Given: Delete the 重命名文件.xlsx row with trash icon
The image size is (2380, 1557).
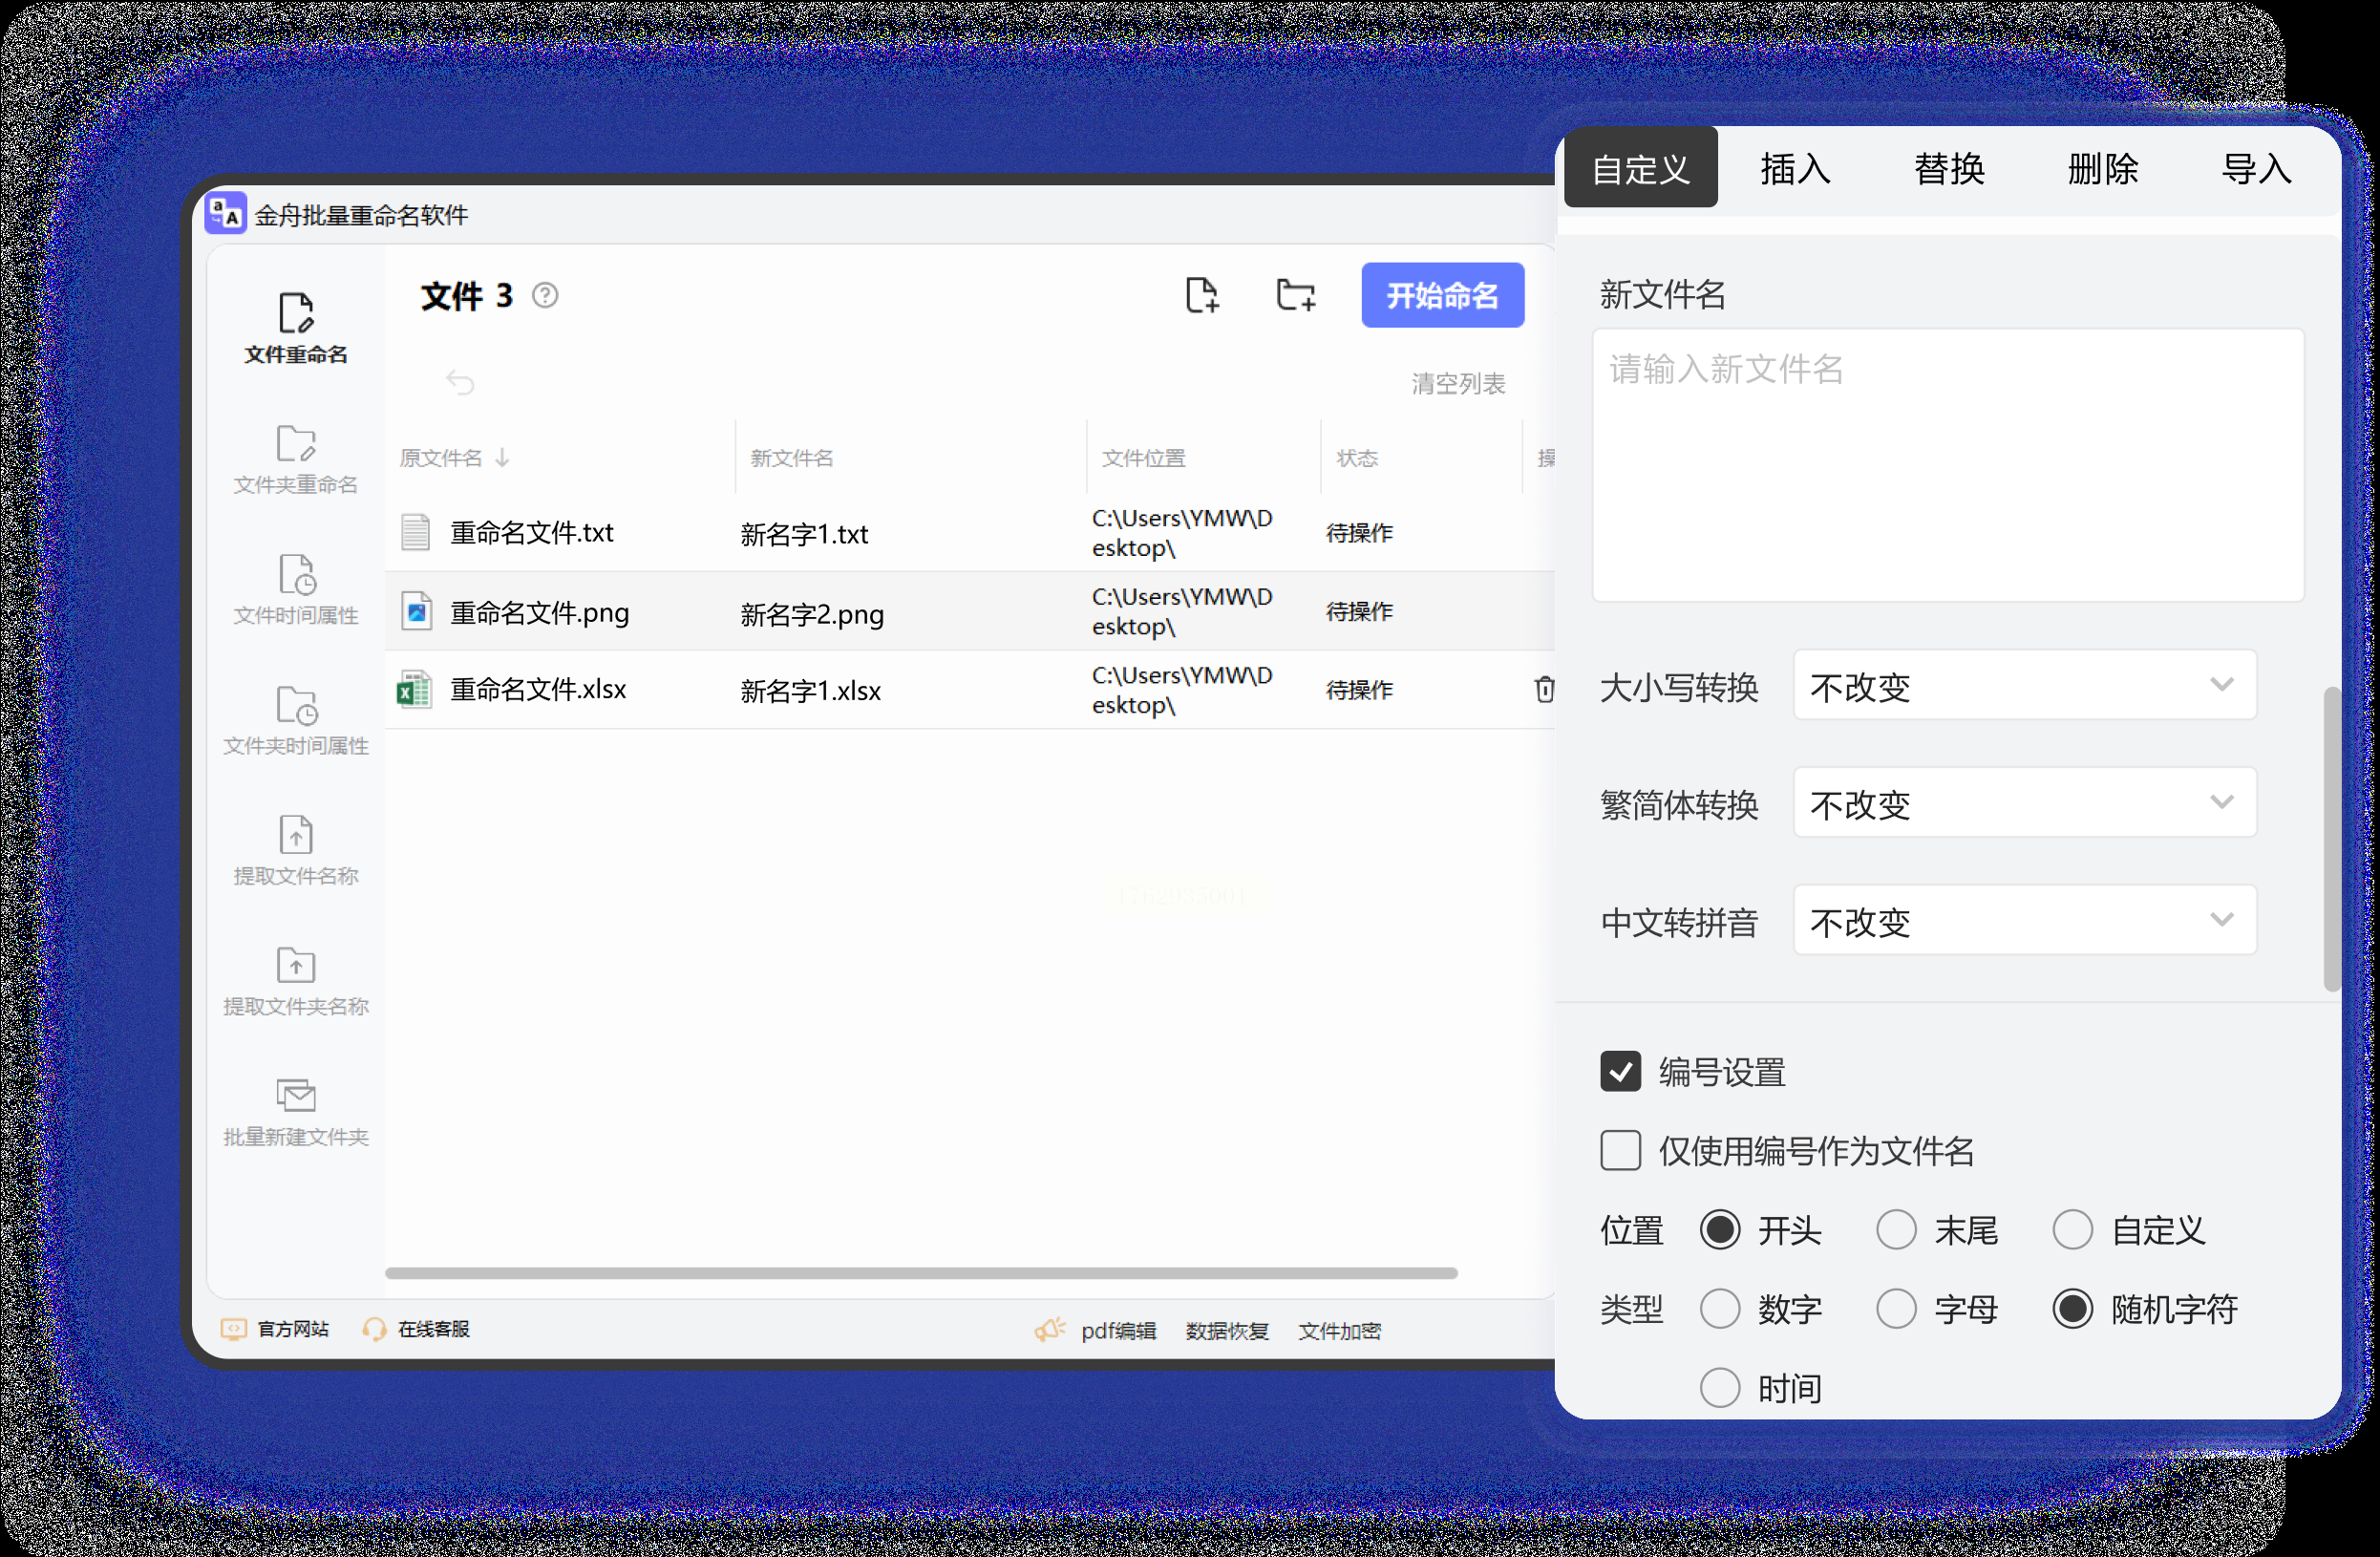Looking at the screenshot, I should pos(1544,689).
